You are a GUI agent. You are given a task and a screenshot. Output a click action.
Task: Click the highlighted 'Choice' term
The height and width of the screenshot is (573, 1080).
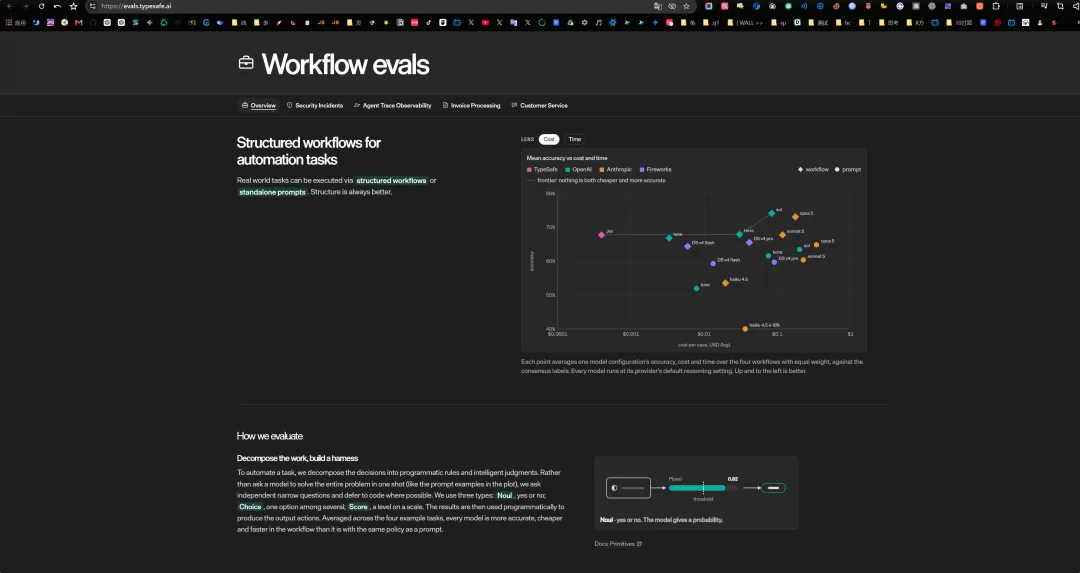pos(250,507)
